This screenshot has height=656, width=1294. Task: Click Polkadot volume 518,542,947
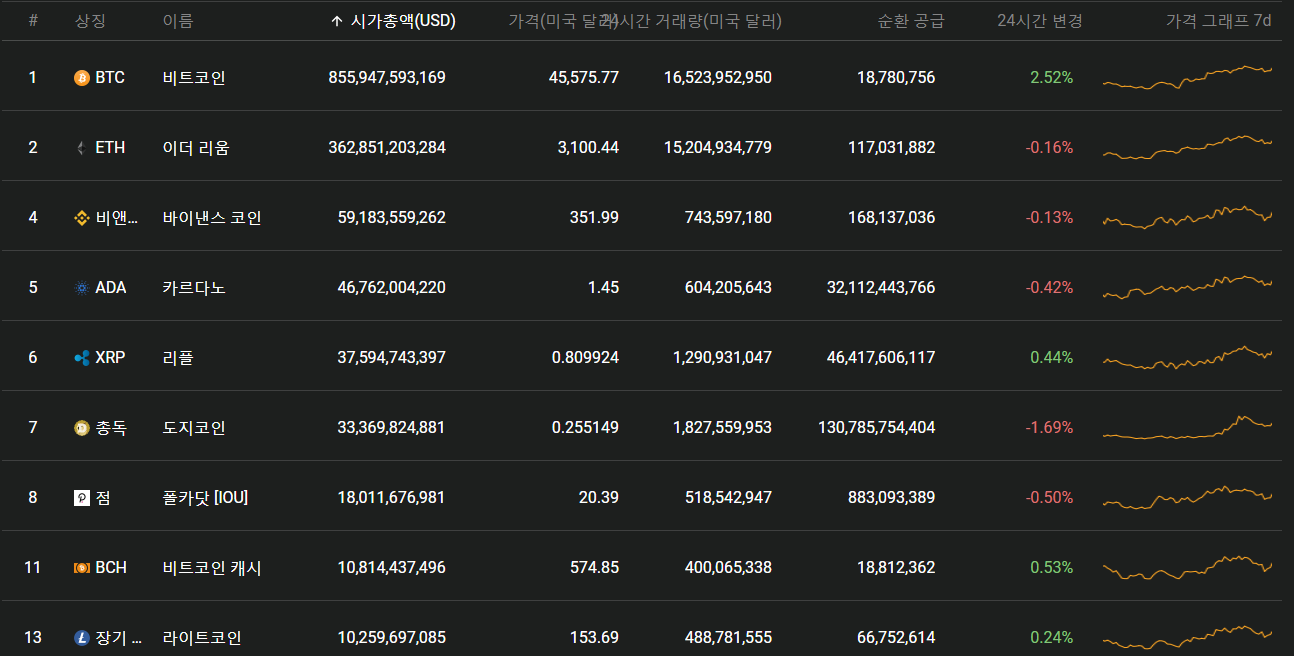pos(729,497)
